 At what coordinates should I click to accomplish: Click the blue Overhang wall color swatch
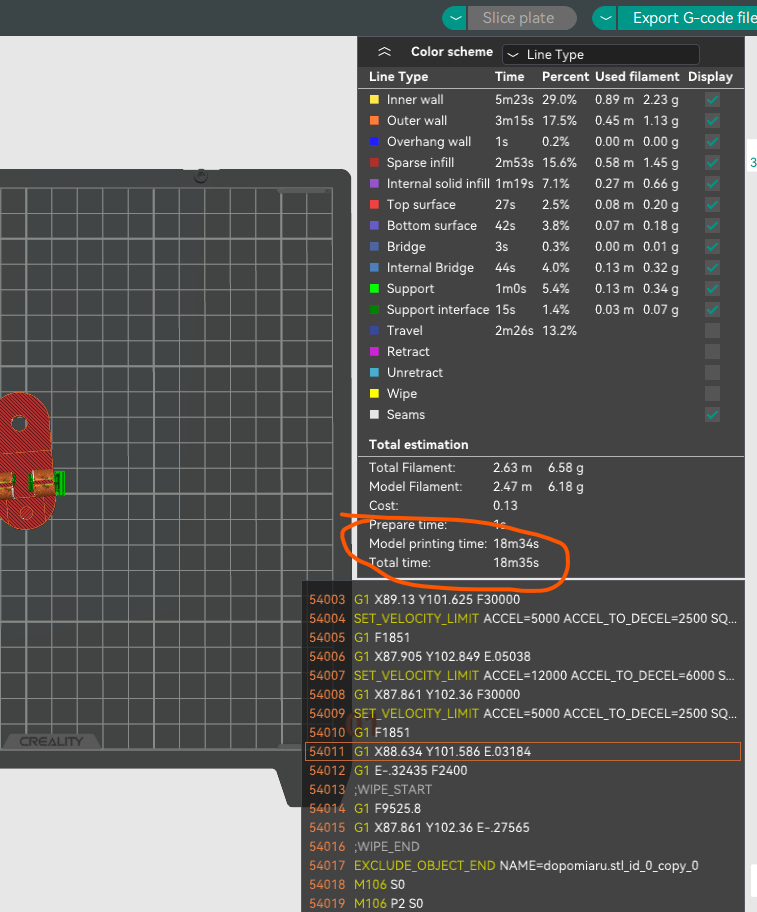click(375, 142)
